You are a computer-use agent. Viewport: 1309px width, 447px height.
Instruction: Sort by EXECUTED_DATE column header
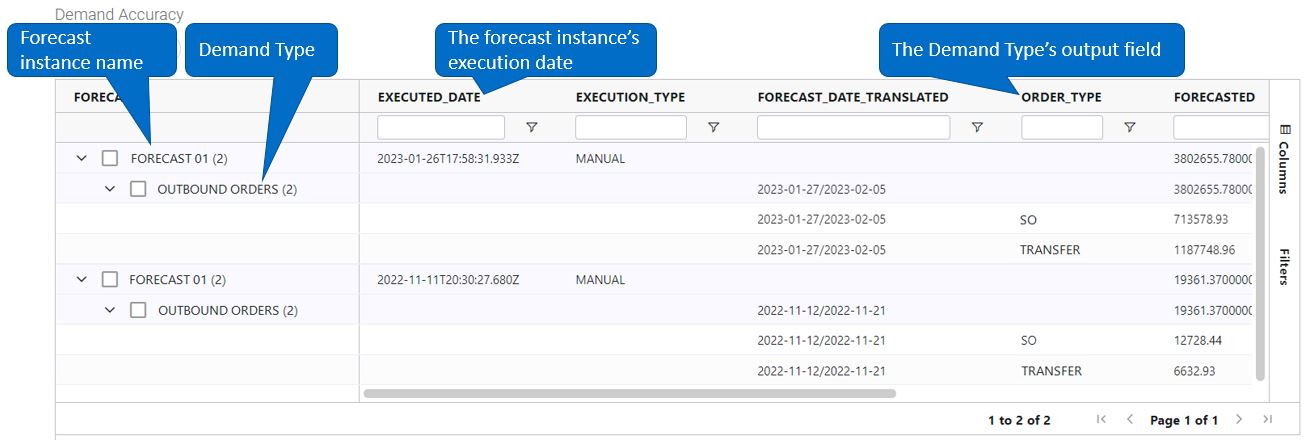click(429, 97)
